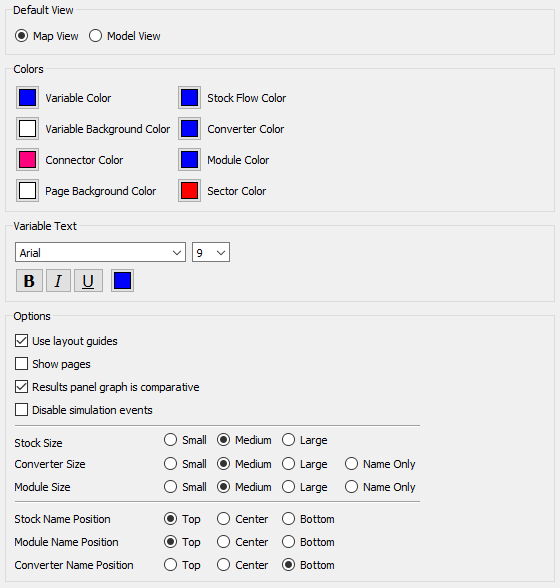Click the variable text color swatch
The height and width of the screenshot is (588, 560).
point(122,280)
